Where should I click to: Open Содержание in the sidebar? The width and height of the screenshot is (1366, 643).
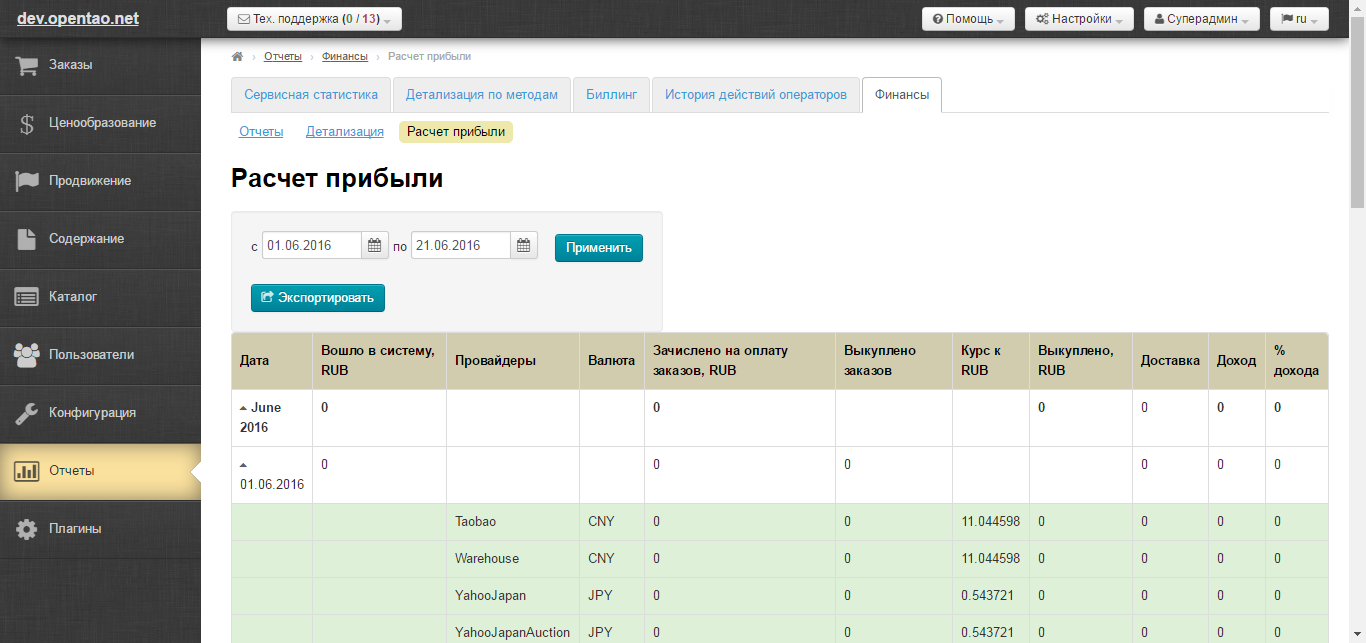pos(100,239)
